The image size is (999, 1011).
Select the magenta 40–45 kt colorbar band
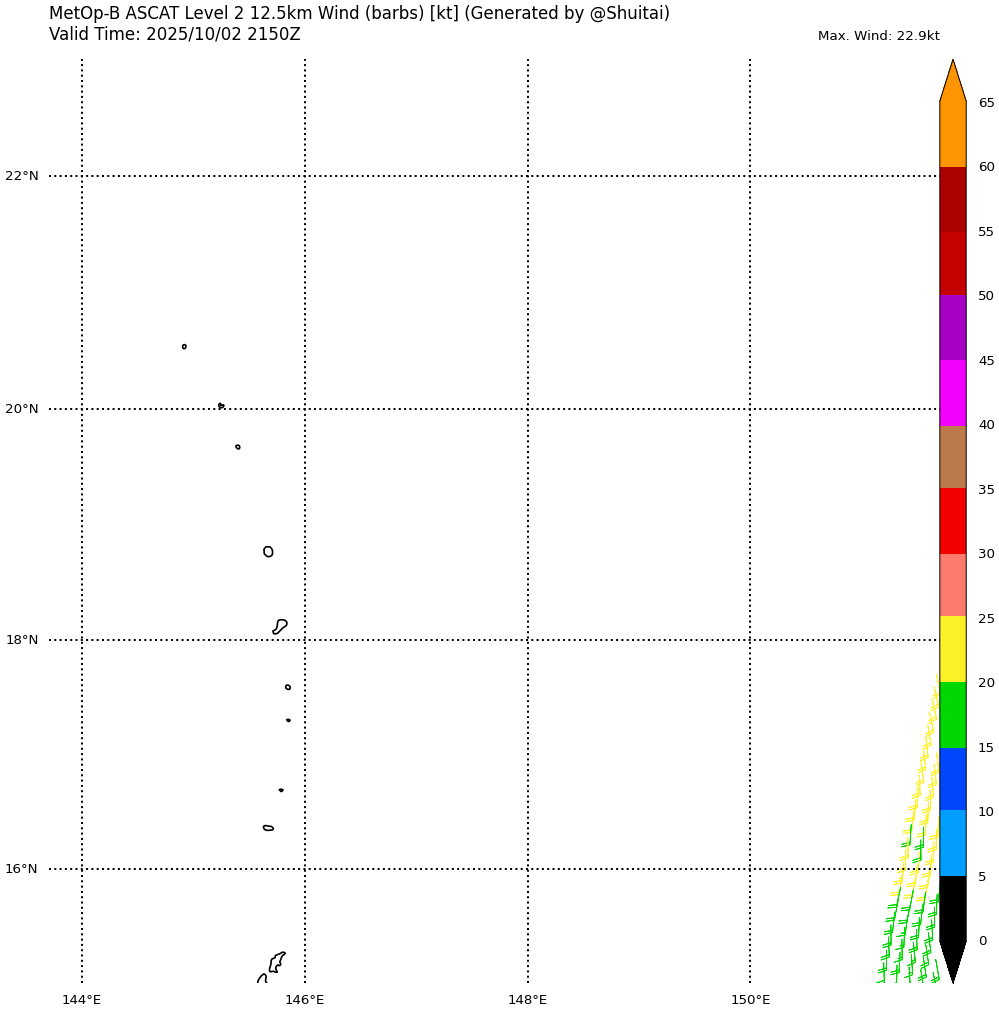tap(952, 392)
